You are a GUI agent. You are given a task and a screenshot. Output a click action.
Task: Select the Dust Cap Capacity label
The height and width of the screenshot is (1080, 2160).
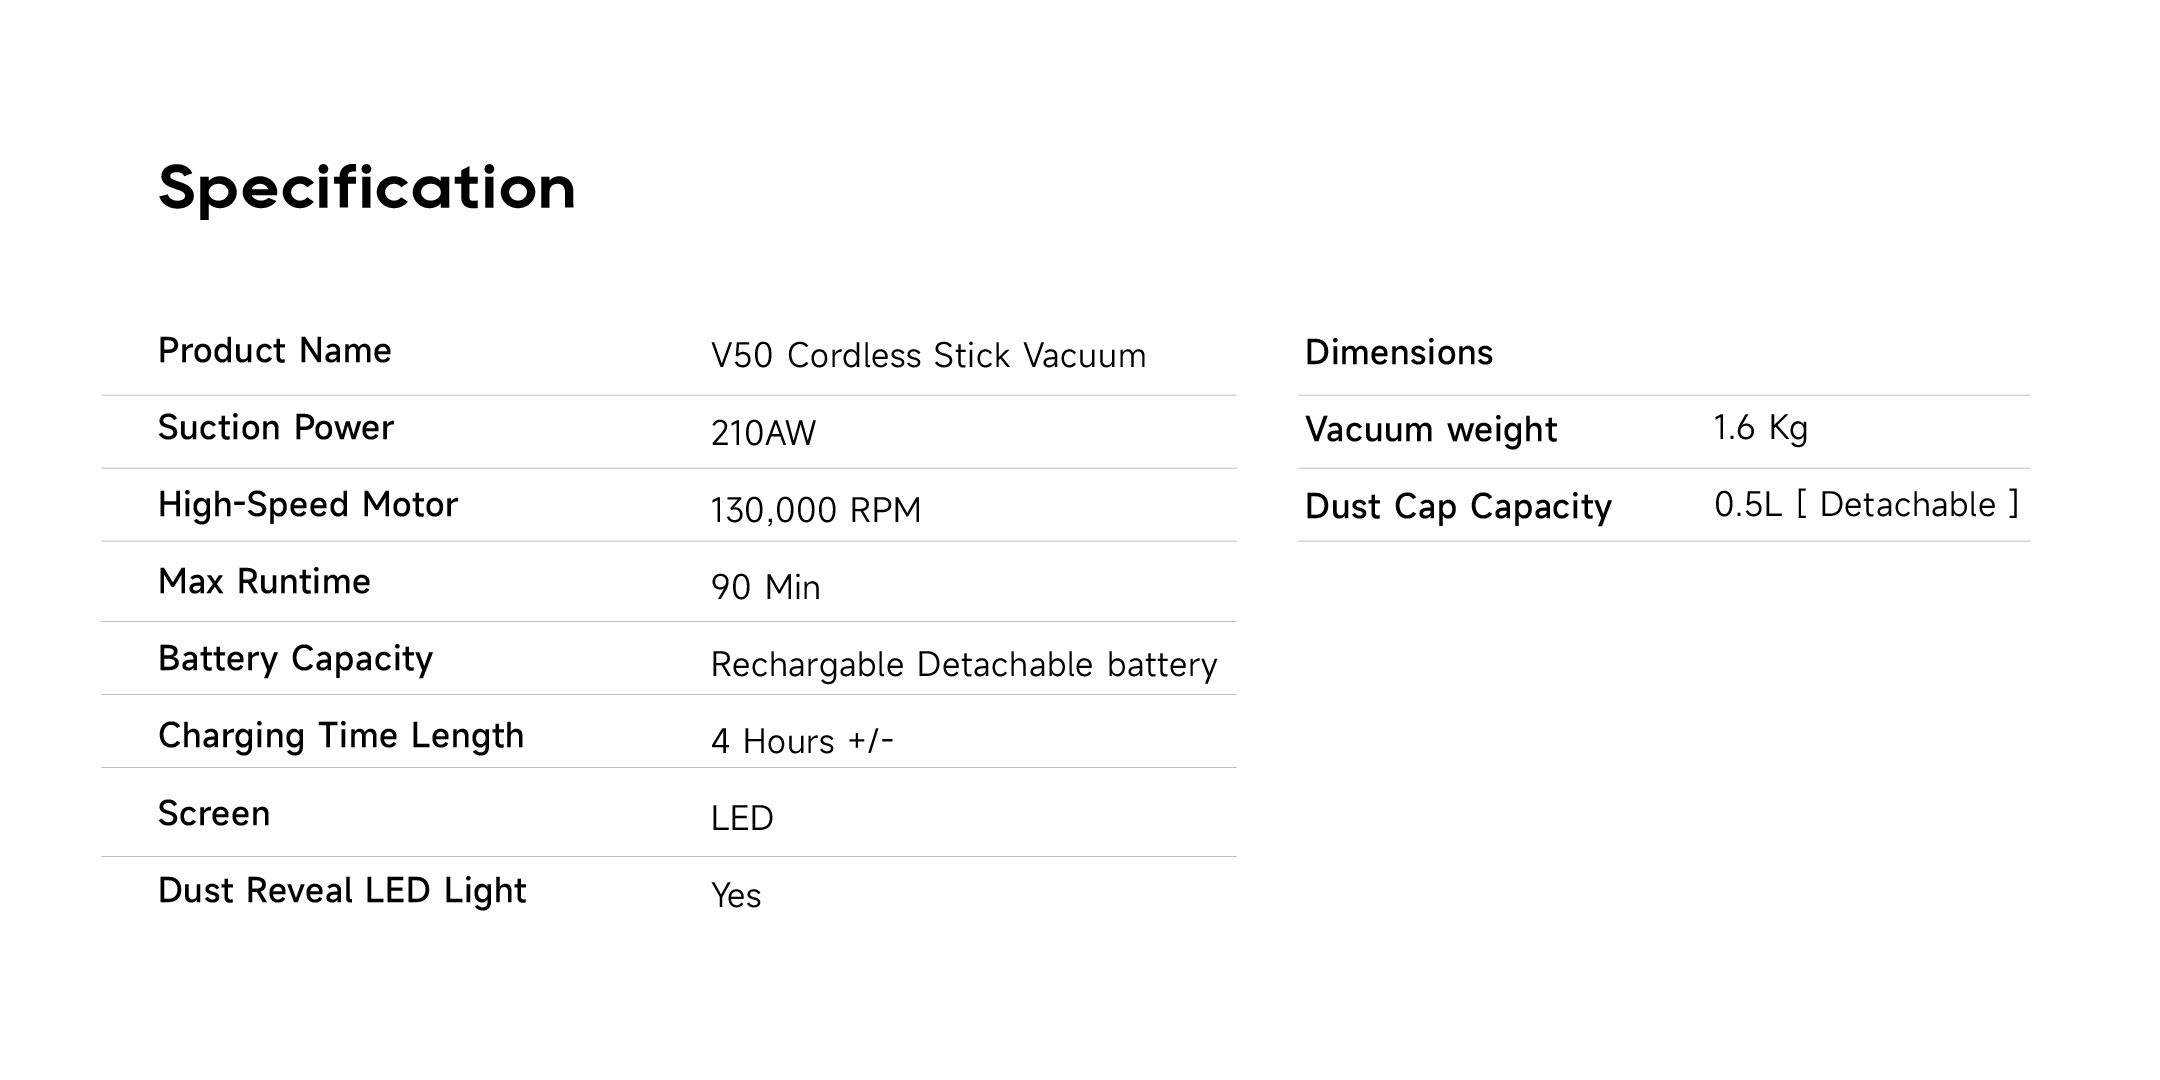click(1458, 507)
